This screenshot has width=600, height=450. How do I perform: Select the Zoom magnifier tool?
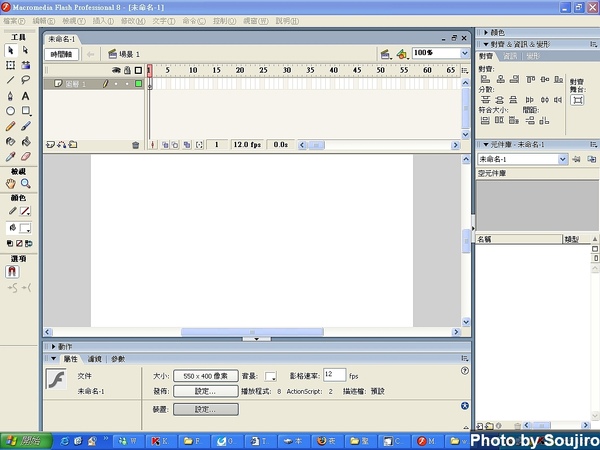26,184
